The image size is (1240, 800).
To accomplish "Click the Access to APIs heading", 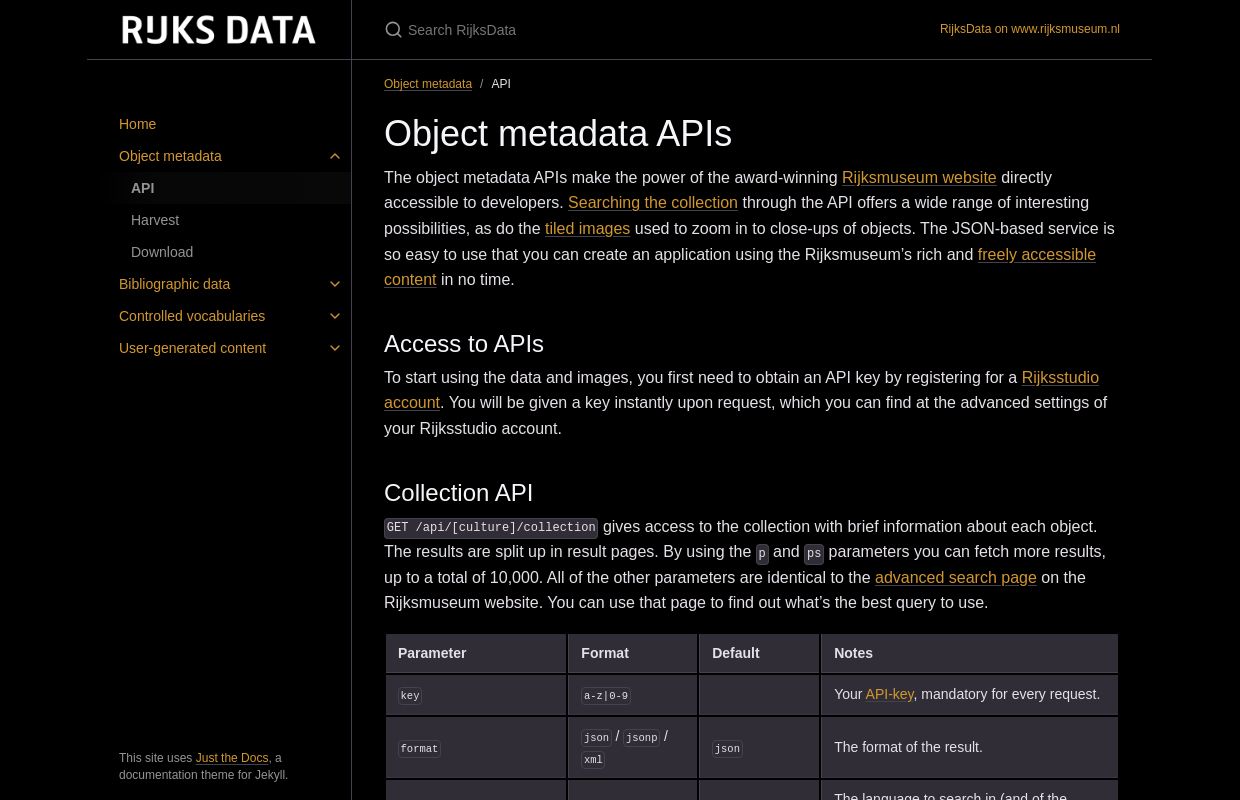I will [464, 344].
